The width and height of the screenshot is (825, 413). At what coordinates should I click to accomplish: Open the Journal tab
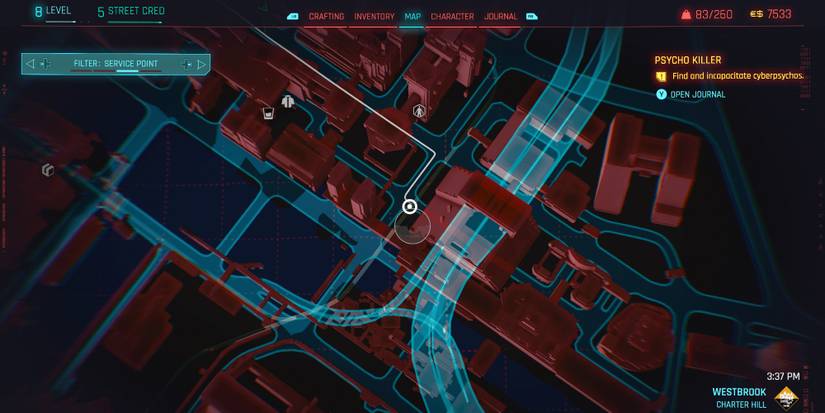500,16
